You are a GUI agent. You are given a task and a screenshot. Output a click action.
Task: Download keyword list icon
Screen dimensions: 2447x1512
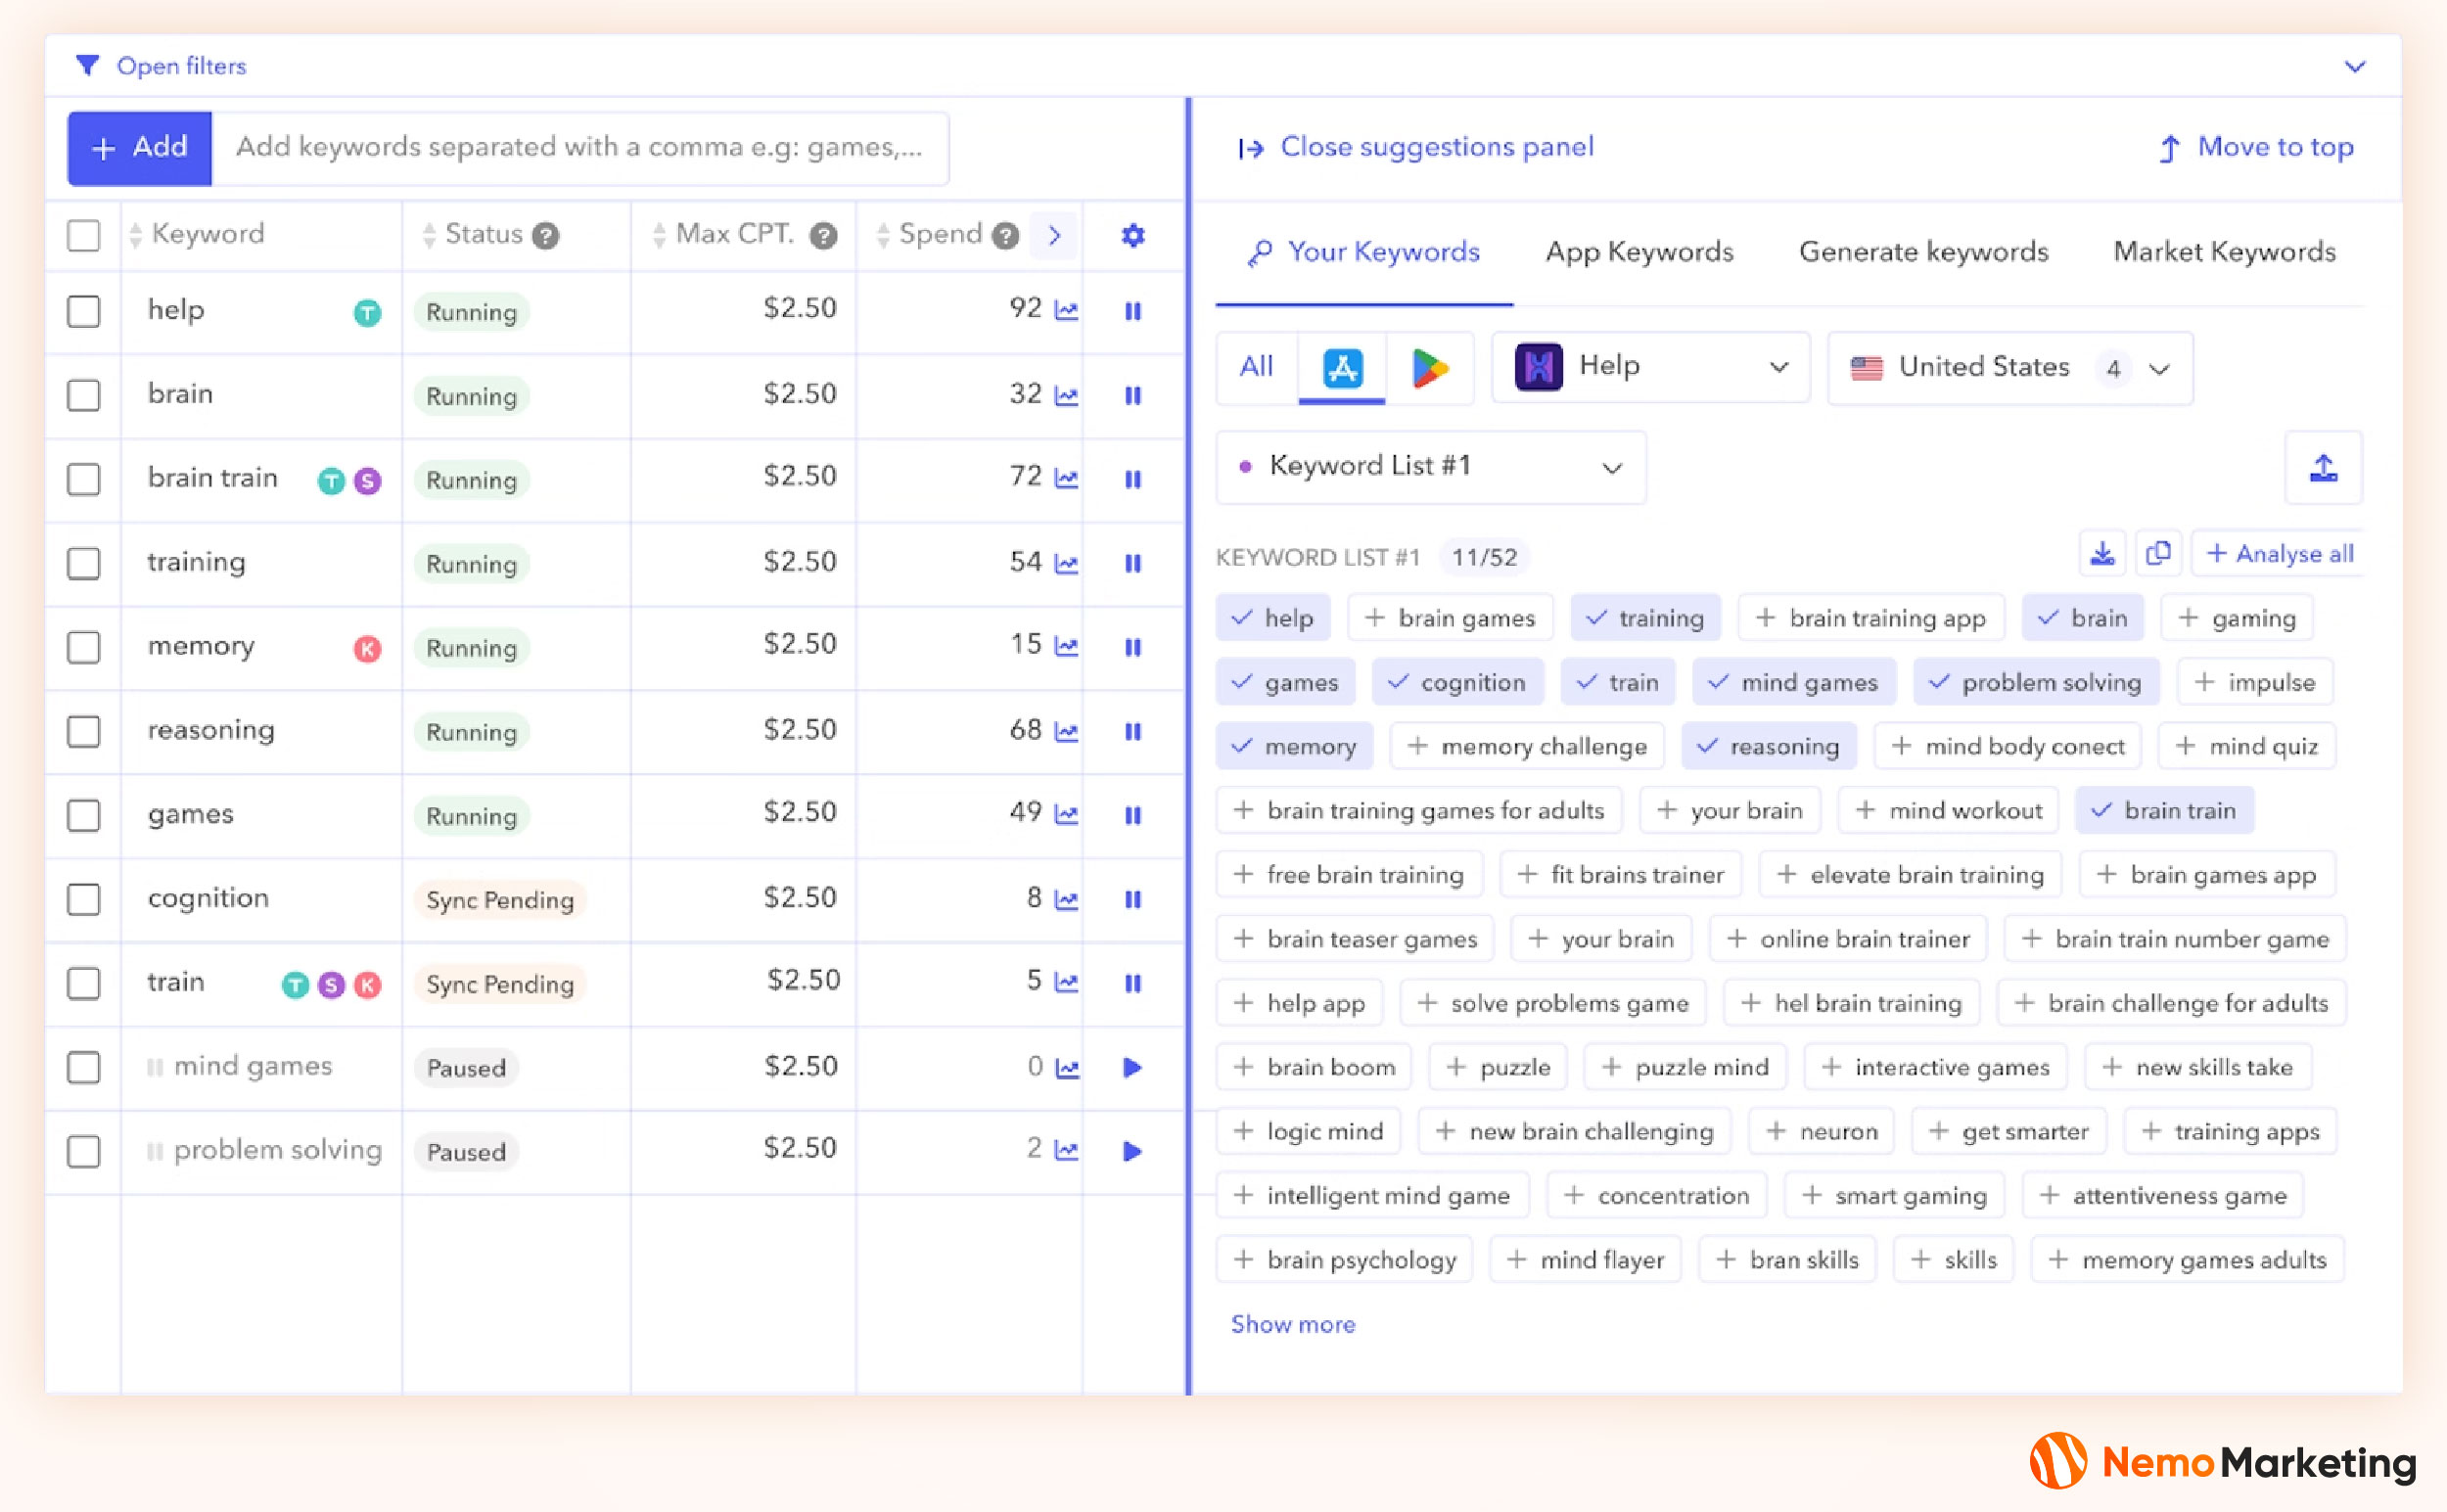pos(2102,554)
